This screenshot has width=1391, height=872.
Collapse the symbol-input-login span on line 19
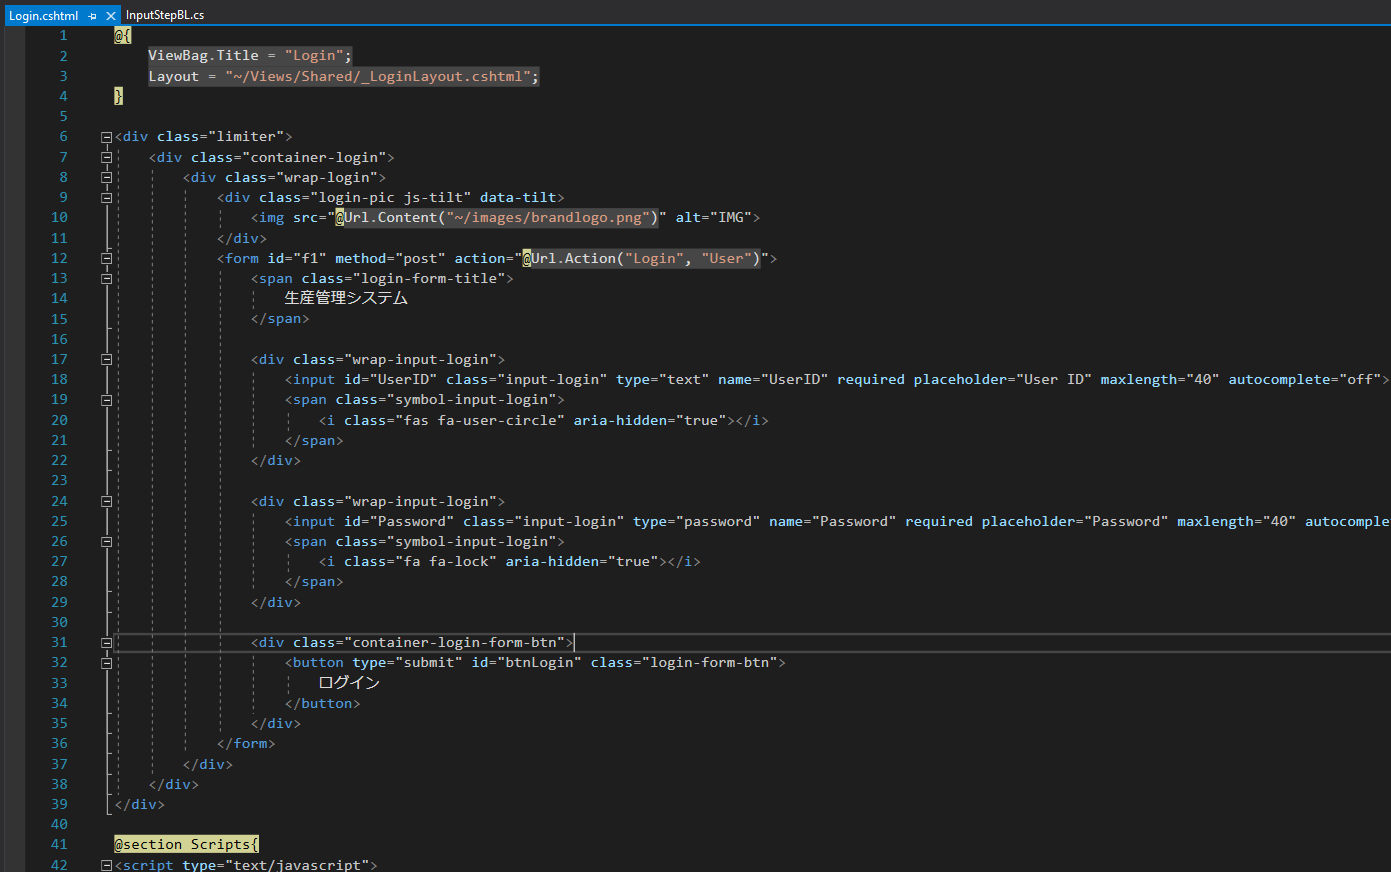[106, 400]
